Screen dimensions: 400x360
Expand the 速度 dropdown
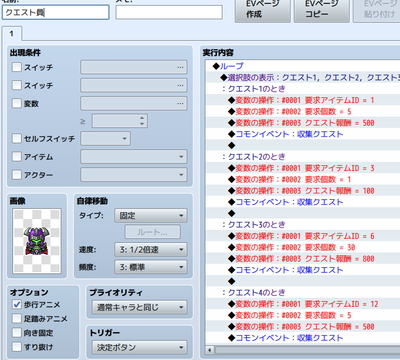[x=151, y=249]
